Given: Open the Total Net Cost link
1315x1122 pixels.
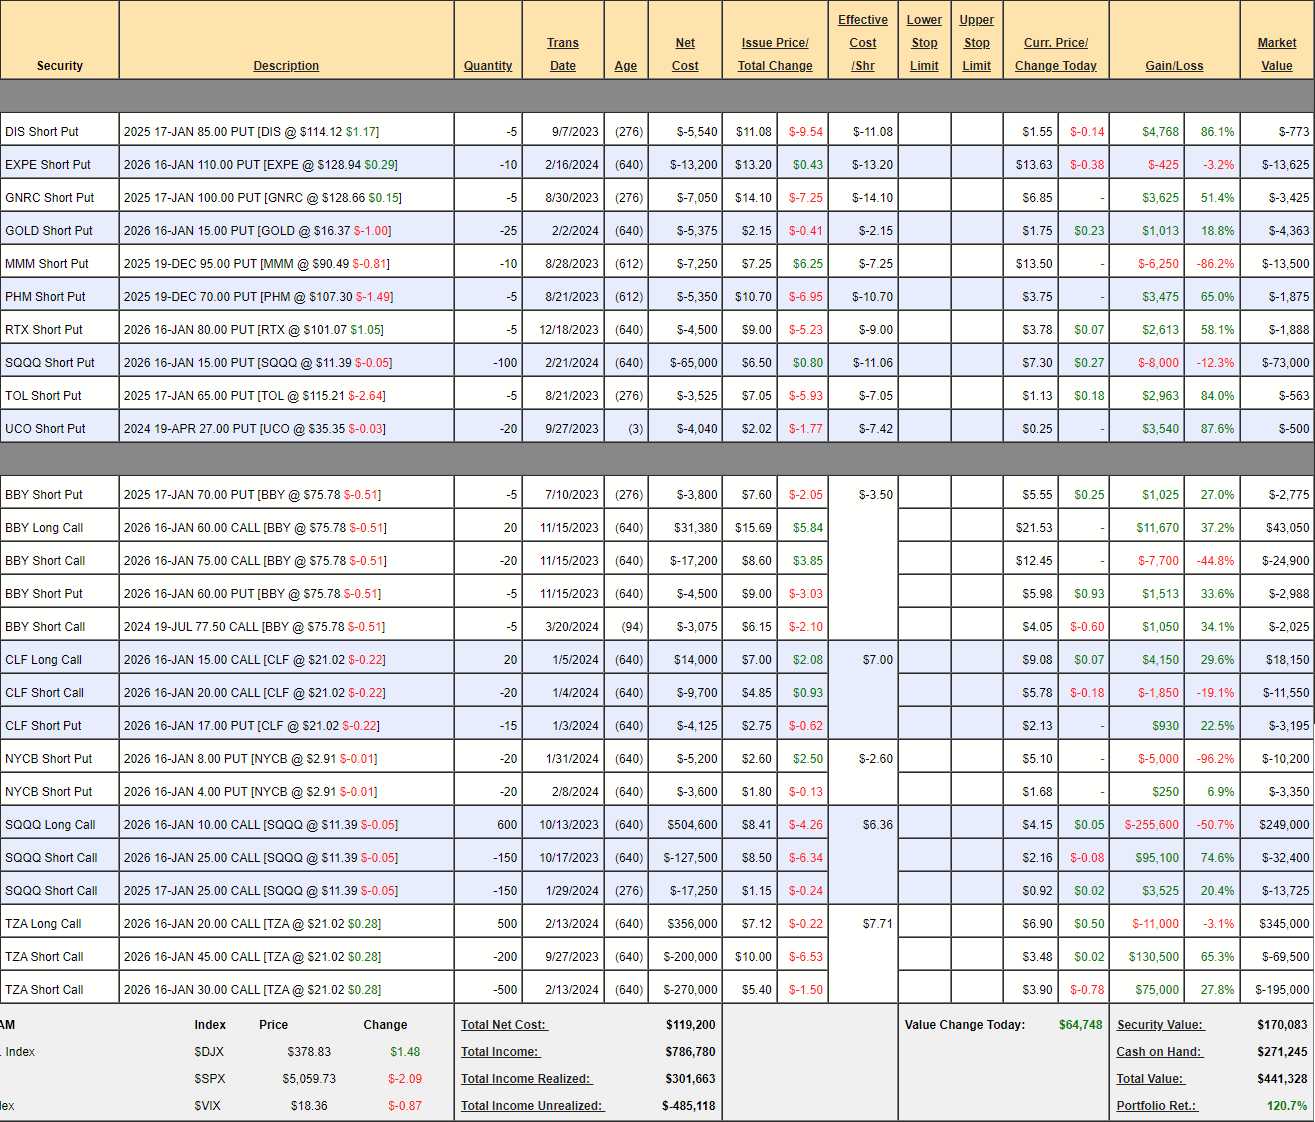Looking at the screenshot, I should tap(504, 1025).
